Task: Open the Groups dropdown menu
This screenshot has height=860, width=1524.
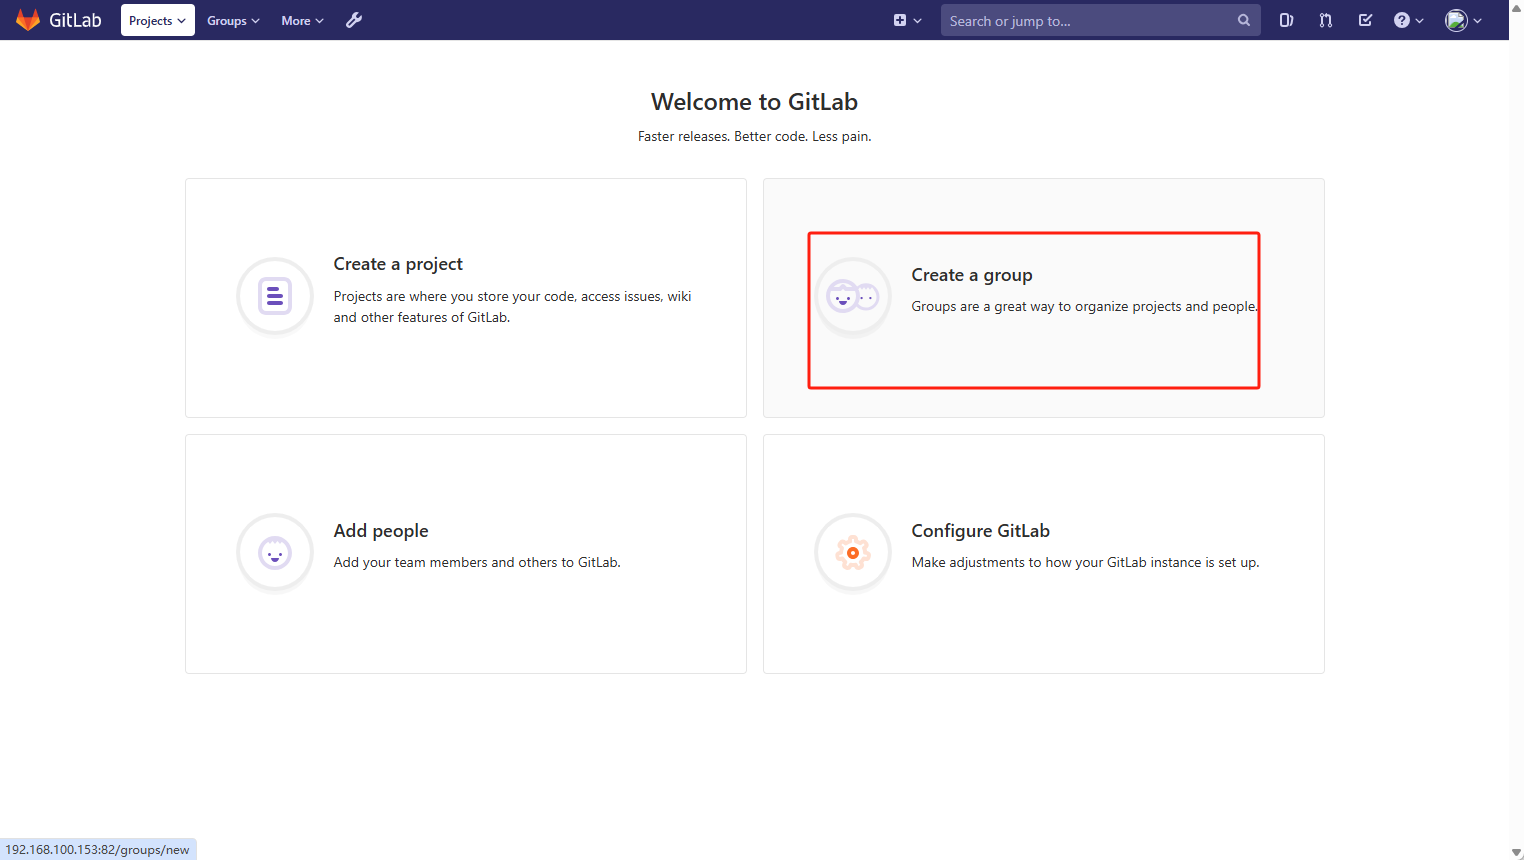Action: point(233,20)
